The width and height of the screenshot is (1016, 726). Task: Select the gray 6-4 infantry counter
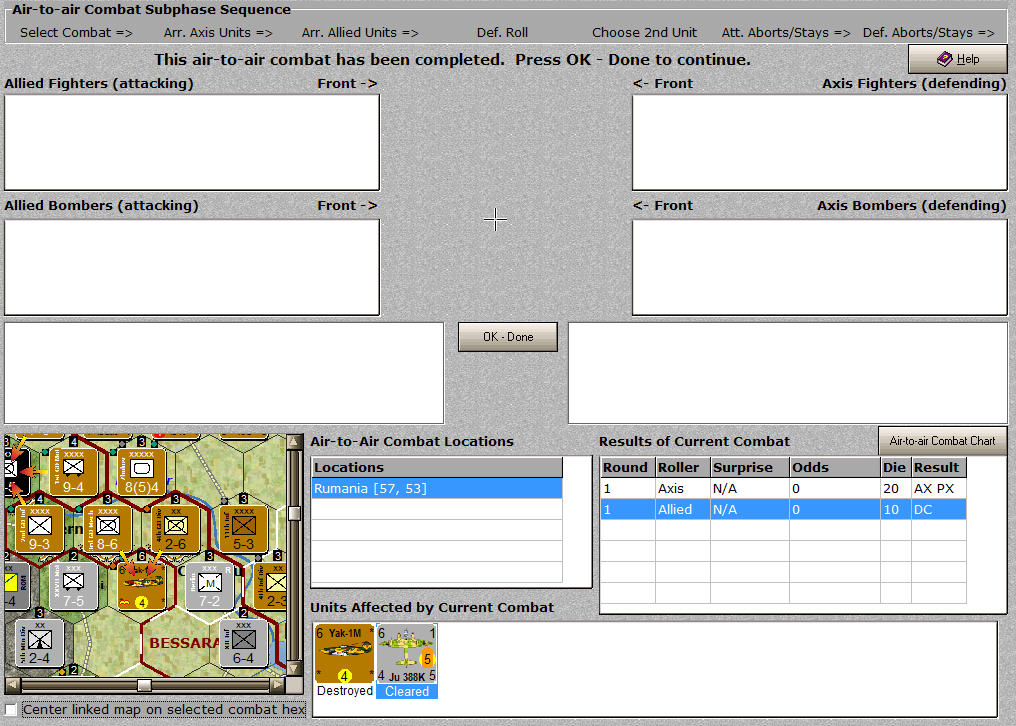[243, 643]
